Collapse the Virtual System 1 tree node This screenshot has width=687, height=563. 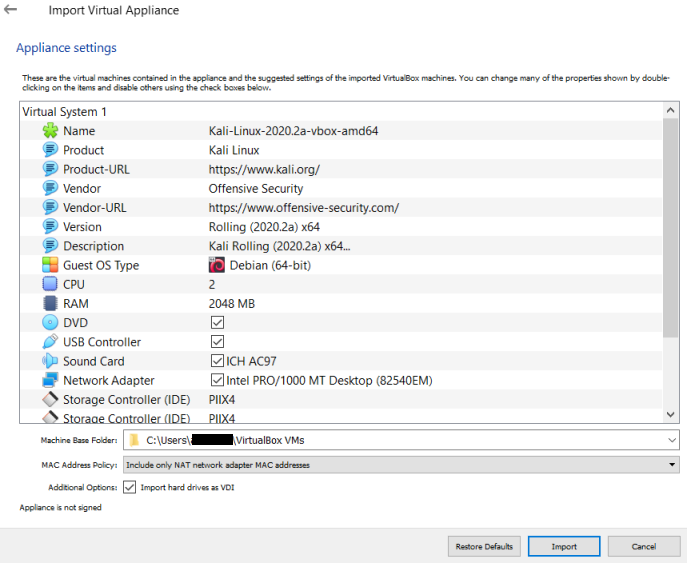(x=64, y=112)
